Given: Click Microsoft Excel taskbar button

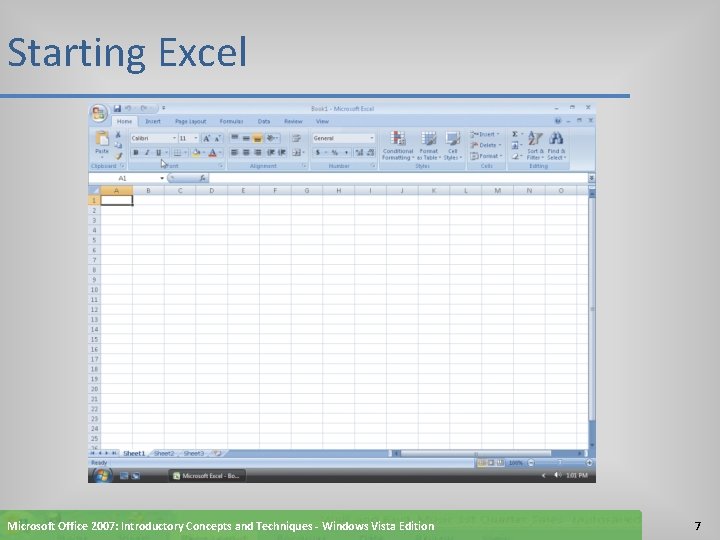Looking at the screenshot, I should pyautogui.click(x=207, y=476).
